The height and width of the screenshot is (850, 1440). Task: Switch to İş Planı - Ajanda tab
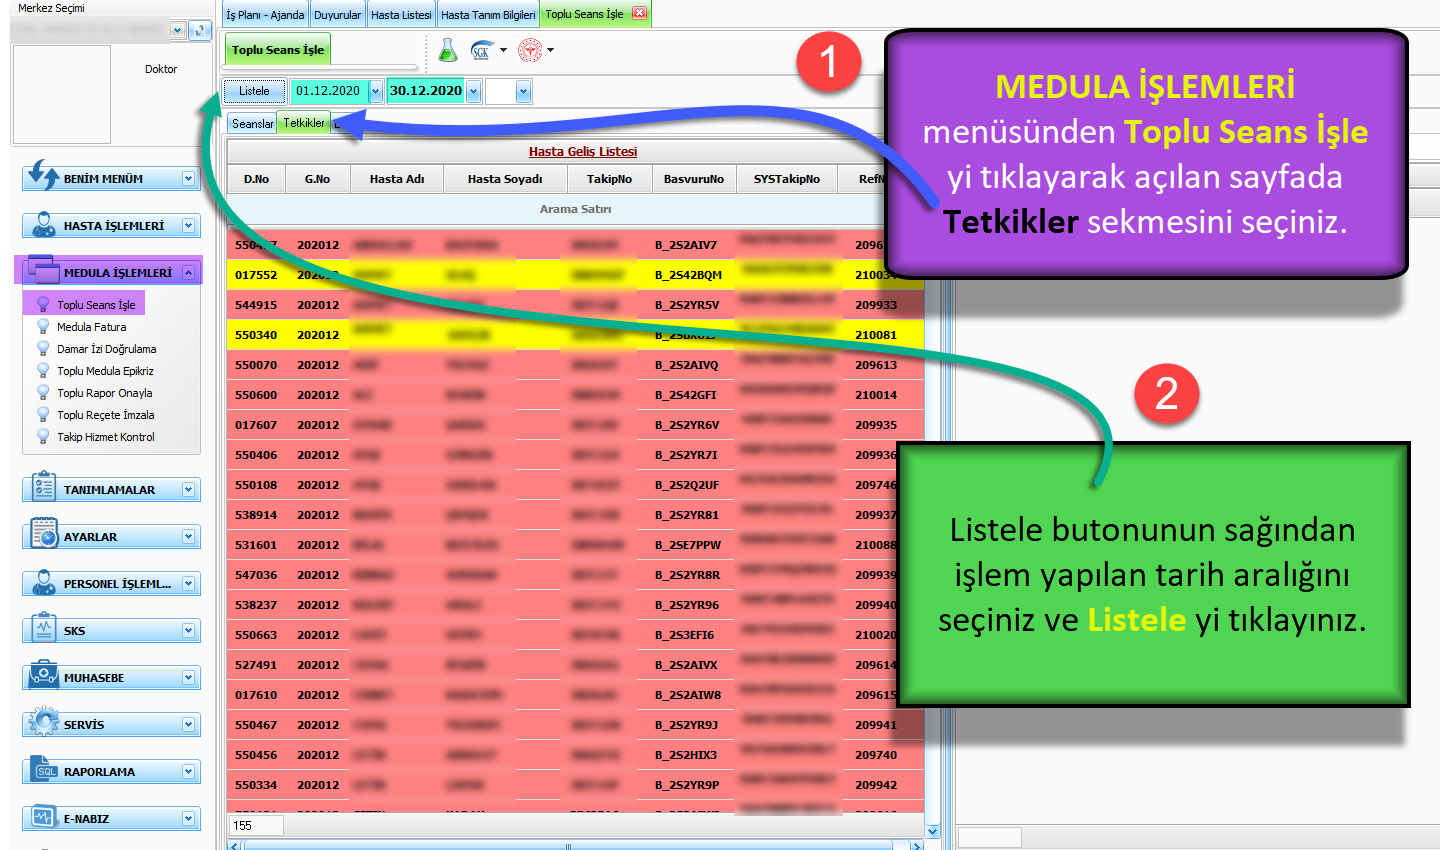(x=265, y=14)
